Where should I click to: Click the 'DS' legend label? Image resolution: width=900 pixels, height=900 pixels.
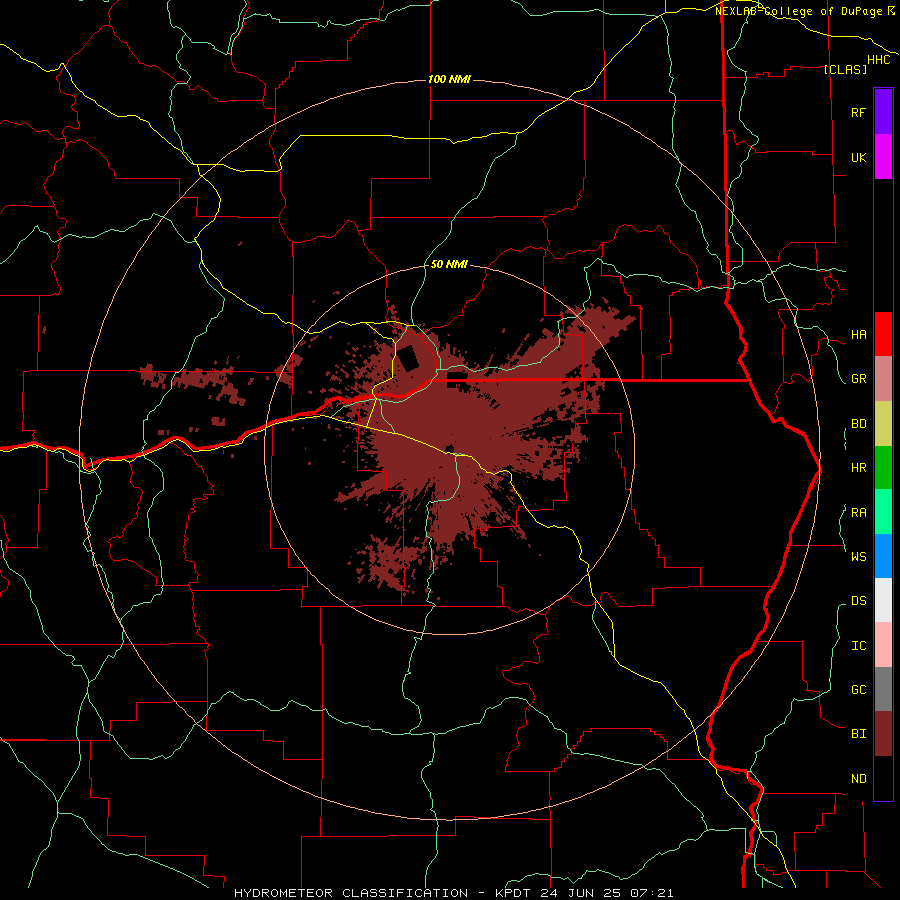tap(859, 601)
